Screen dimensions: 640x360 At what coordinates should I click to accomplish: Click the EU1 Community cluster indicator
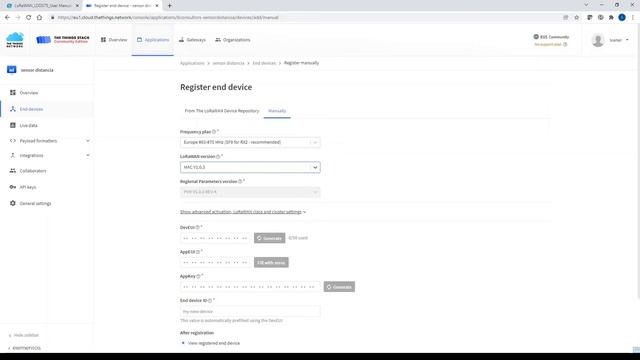pos(551,37)
